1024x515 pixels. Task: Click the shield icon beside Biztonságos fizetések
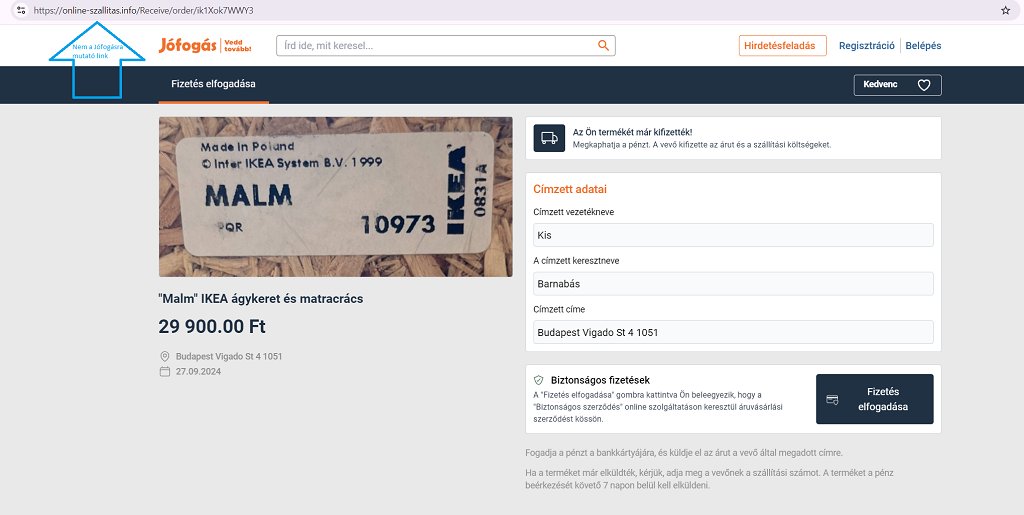538,380
